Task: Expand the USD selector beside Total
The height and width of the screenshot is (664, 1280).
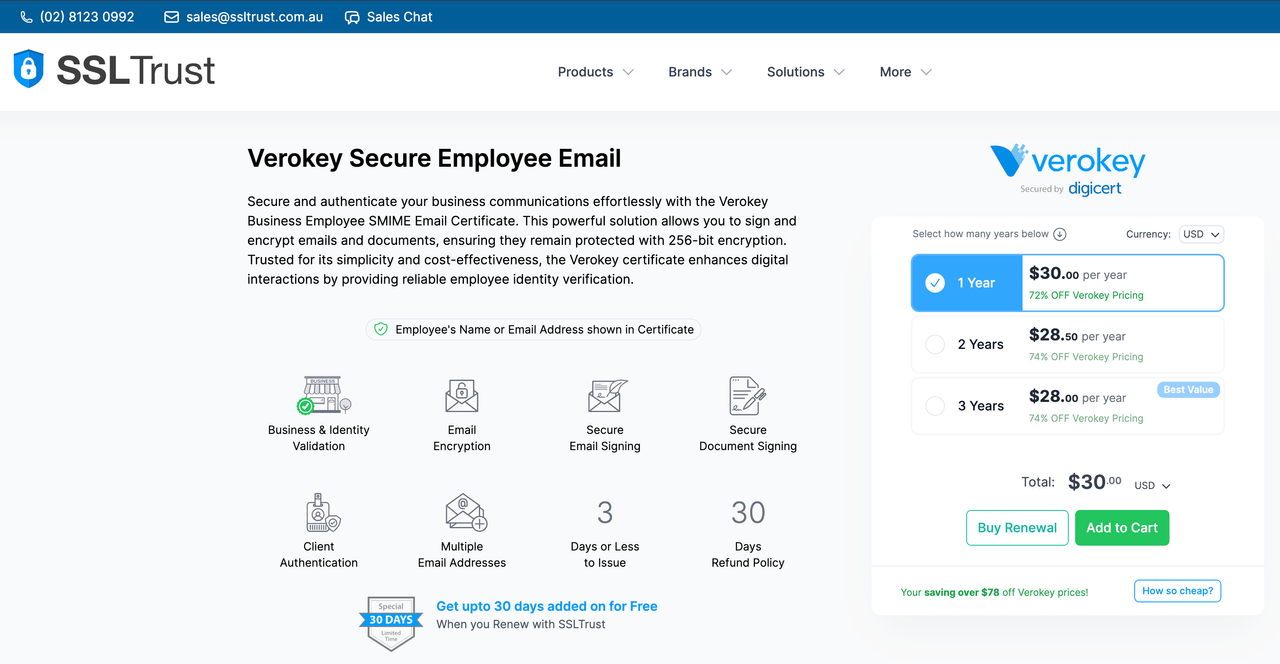Action: (1153, 486)
